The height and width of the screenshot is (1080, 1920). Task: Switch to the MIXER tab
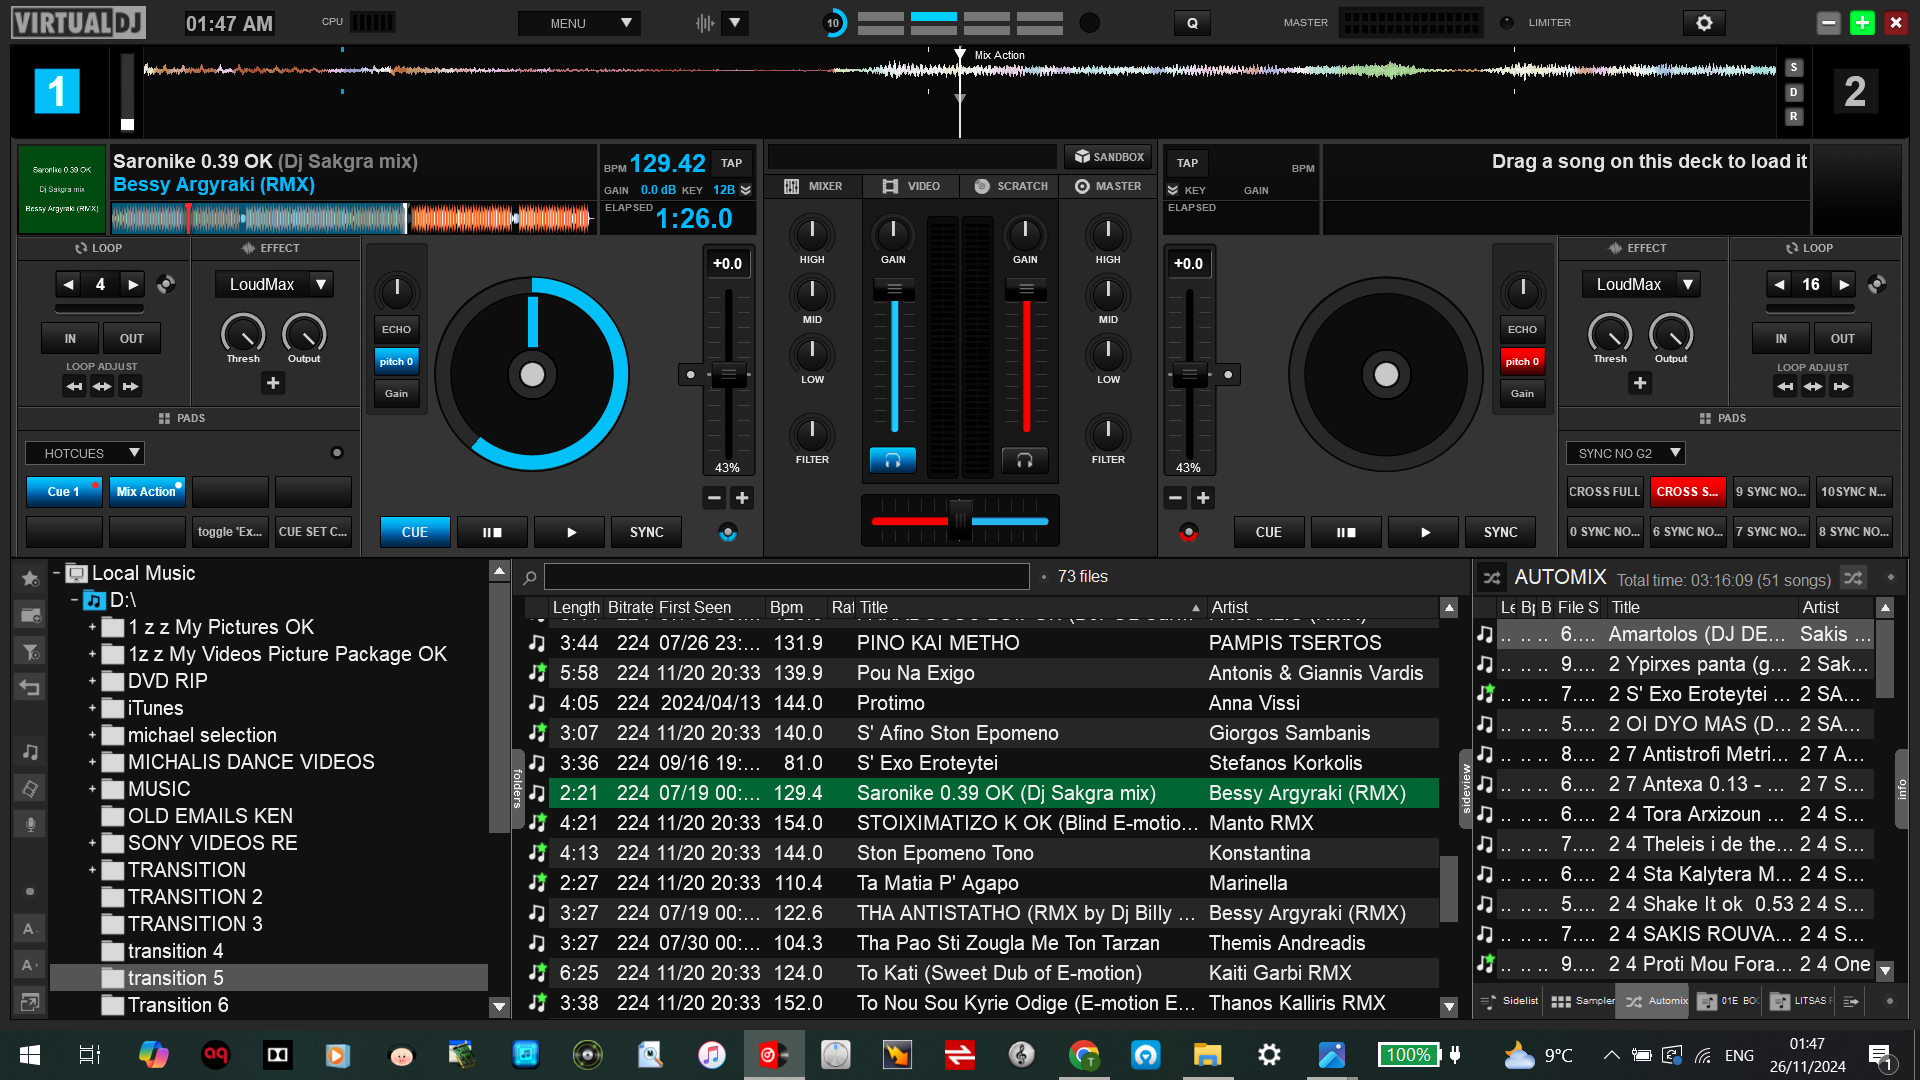[x=813, y=186]
